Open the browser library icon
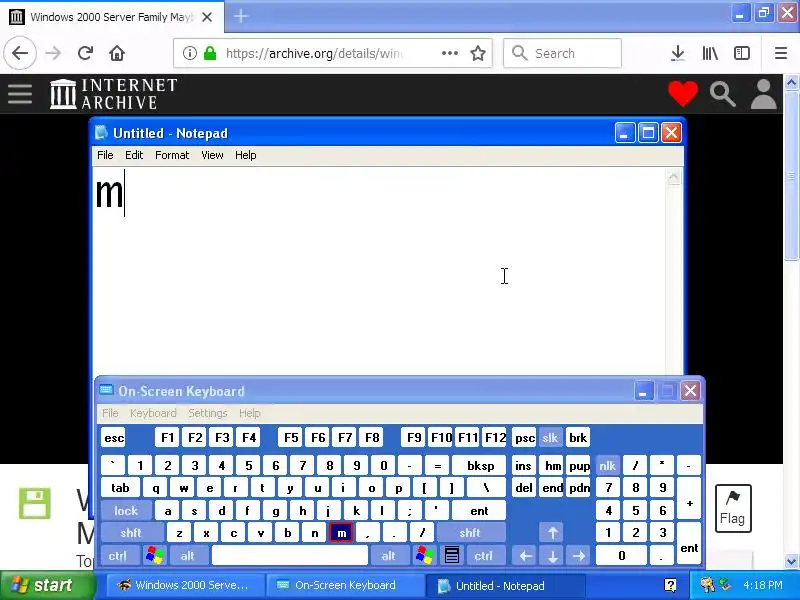The image size is (800, 600). 710,53
